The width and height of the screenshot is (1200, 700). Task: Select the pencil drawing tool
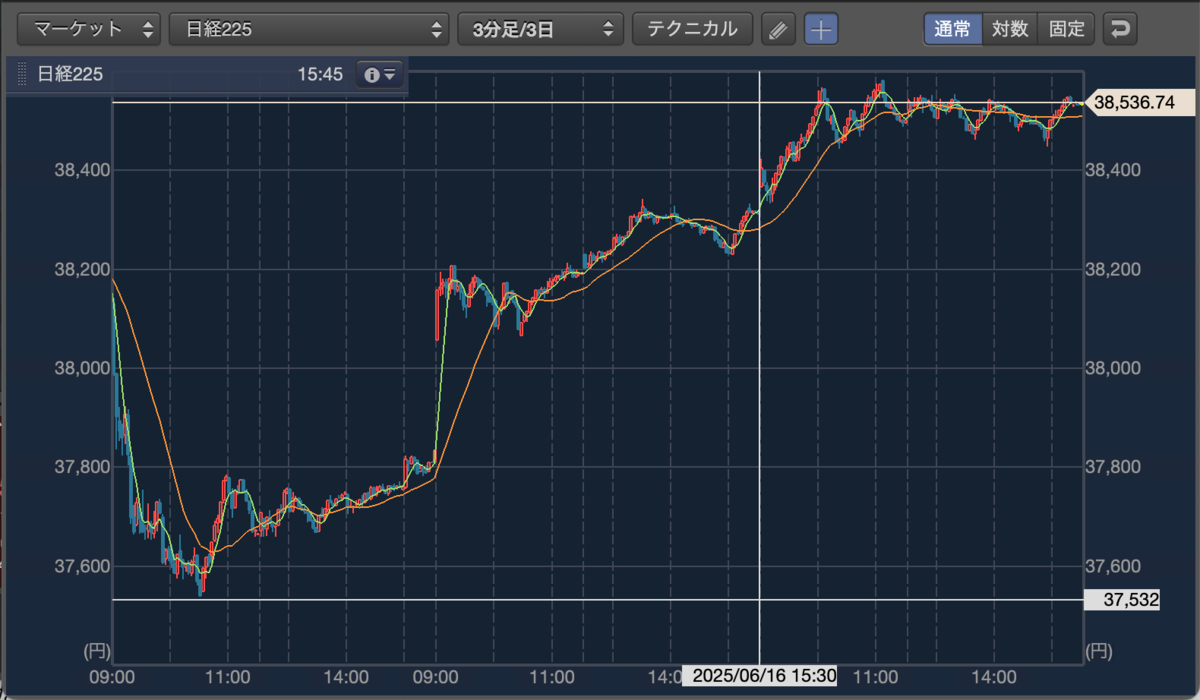pyautogui.click(x=777, y=29)
